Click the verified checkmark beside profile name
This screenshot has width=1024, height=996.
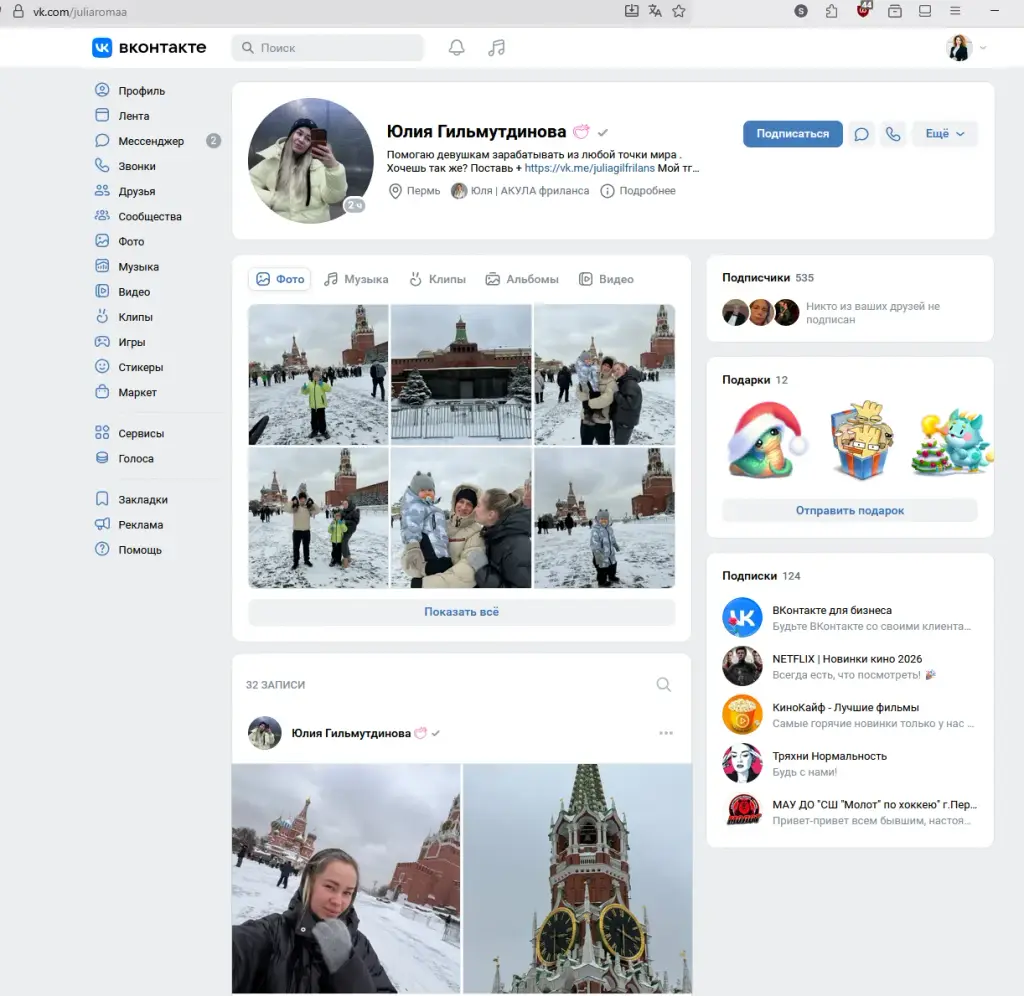tap(603, 132)
